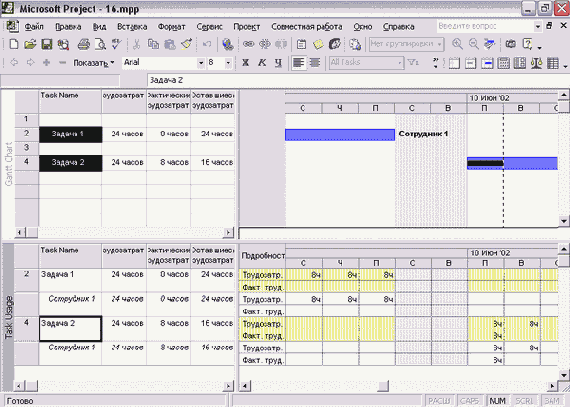
Task: Click the entry bar field showing Задача 2
Action: (x=358, y=80)
